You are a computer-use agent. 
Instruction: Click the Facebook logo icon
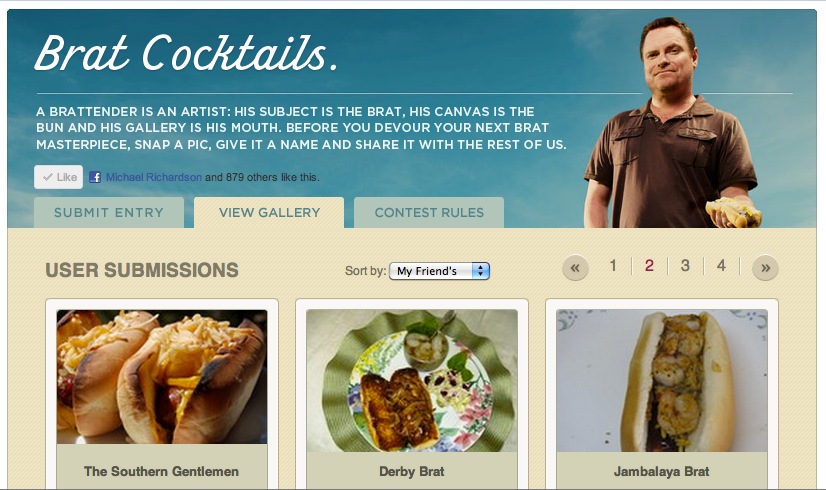point(95,177)
